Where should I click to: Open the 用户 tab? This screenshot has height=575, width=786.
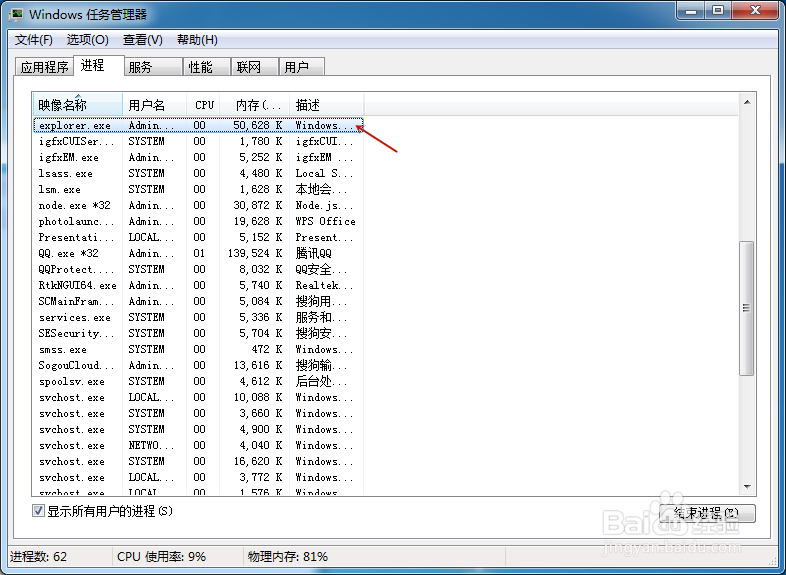click(301, 67)
